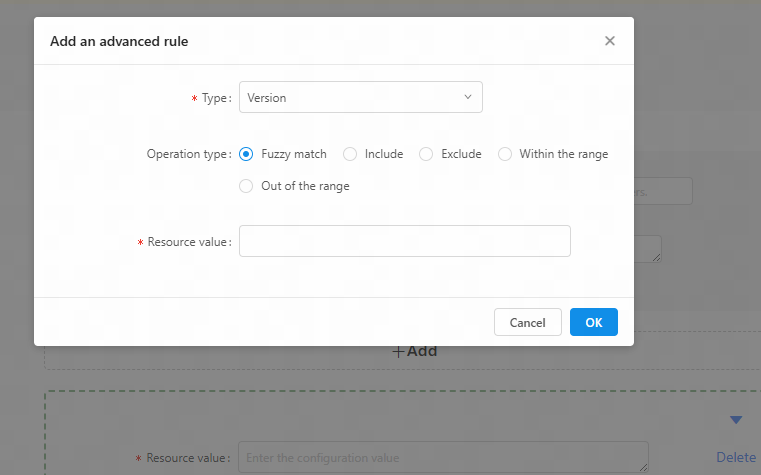Image resolution: width=761 pixels, height=475 pixels.
Task: Pick the Exclude radio button
Action: pyautogui.click(x=426, y=154)
